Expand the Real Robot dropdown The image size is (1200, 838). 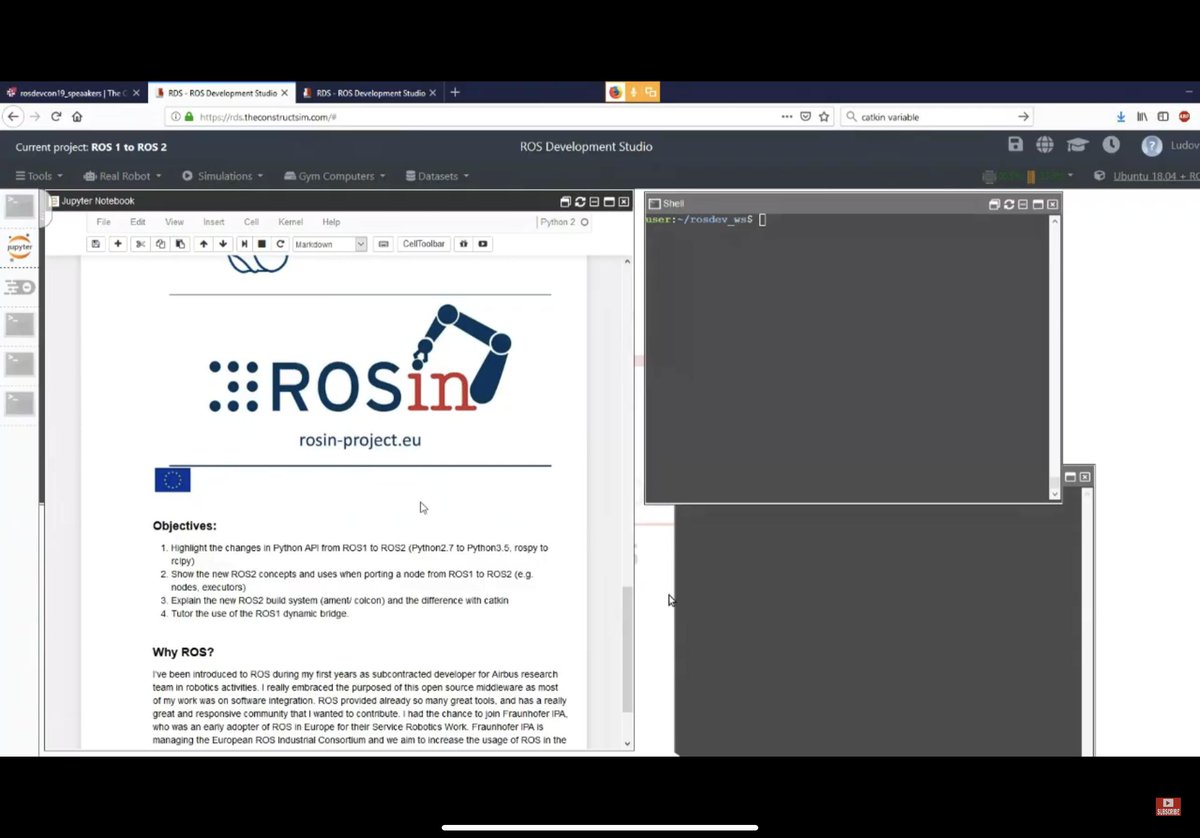[x=122, y=176]
